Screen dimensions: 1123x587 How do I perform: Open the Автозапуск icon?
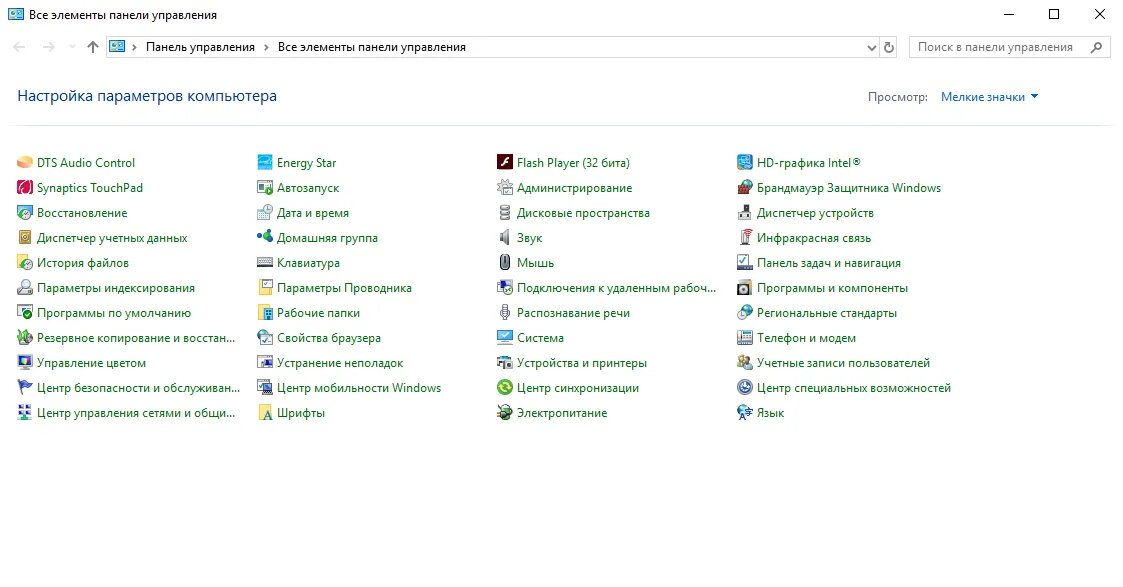tap(265, 188)
